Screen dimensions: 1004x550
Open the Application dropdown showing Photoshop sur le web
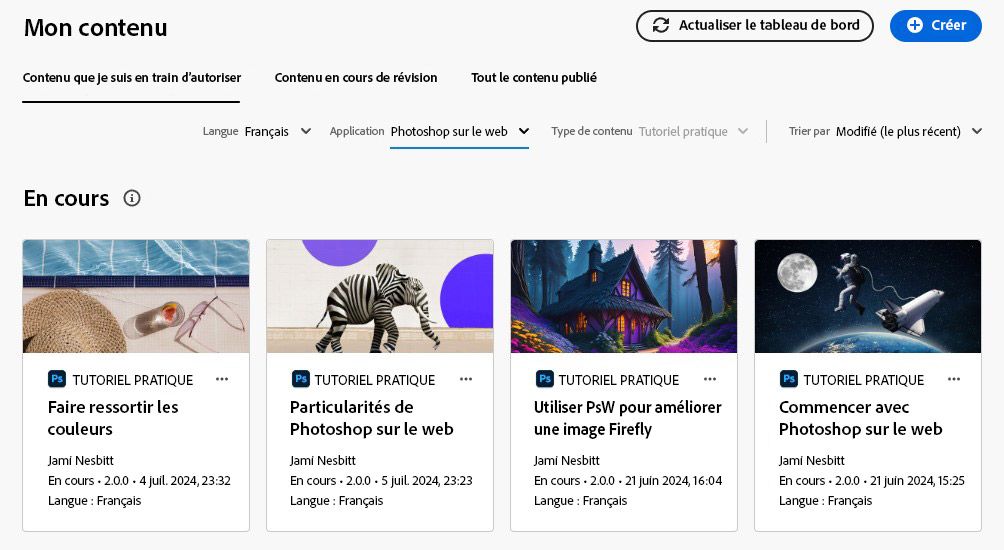[x=460, y=131]
